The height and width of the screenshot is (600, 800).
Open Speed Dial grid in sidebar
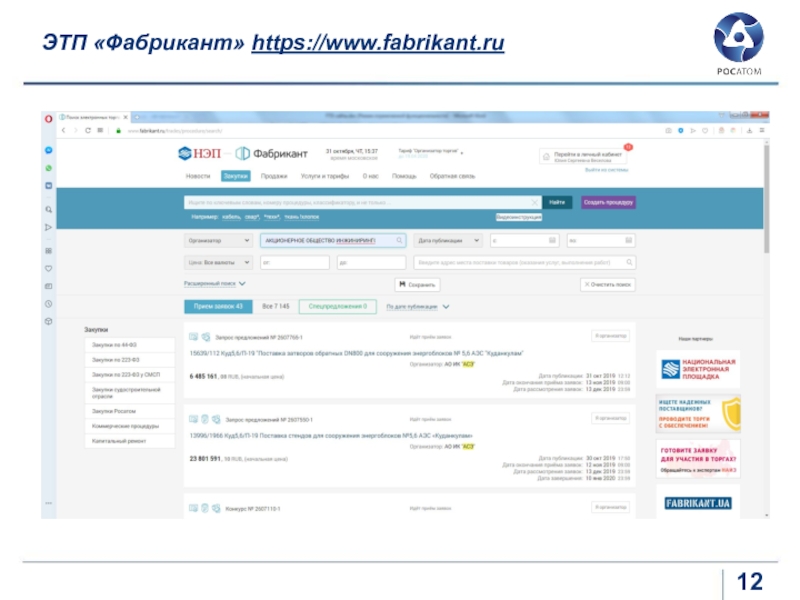click(48, 251)
